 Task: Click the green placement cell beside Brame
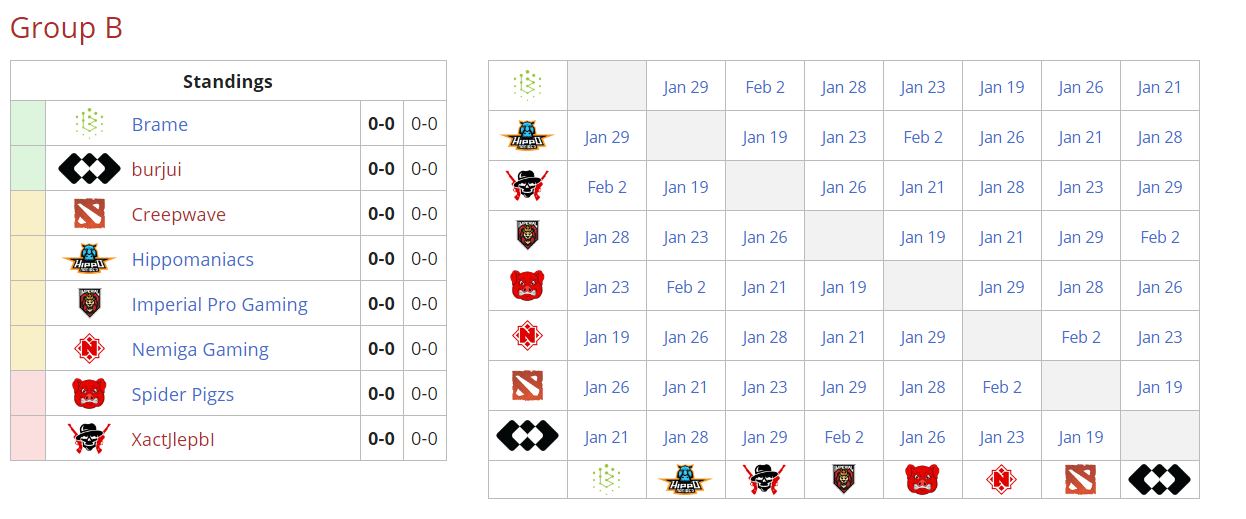(x=28, y=124)
